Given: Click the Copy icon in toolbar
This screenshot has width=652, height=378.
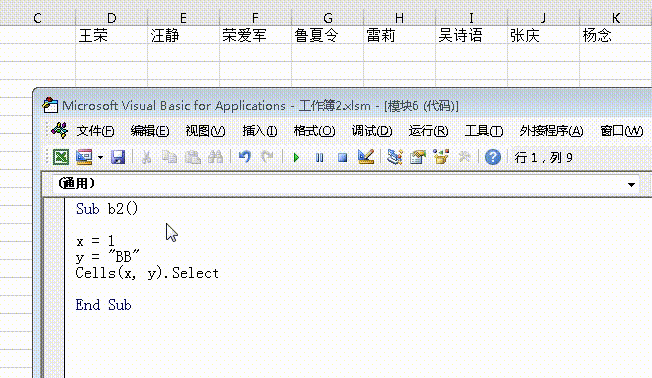Looking at the screenshot, I should [169, 157].
